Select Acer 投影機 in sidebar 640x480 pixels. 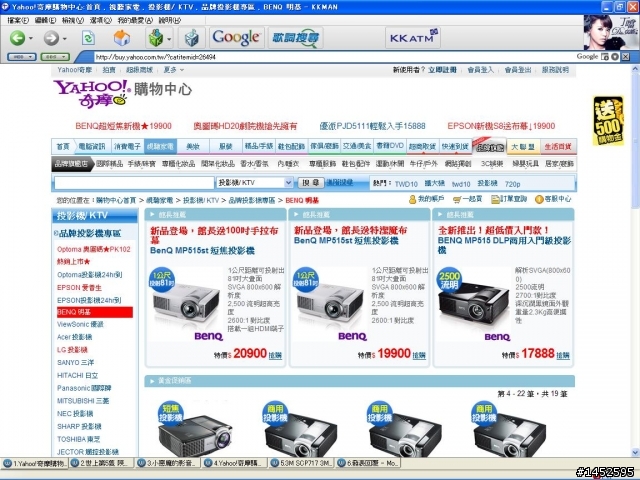click(75, 337)
